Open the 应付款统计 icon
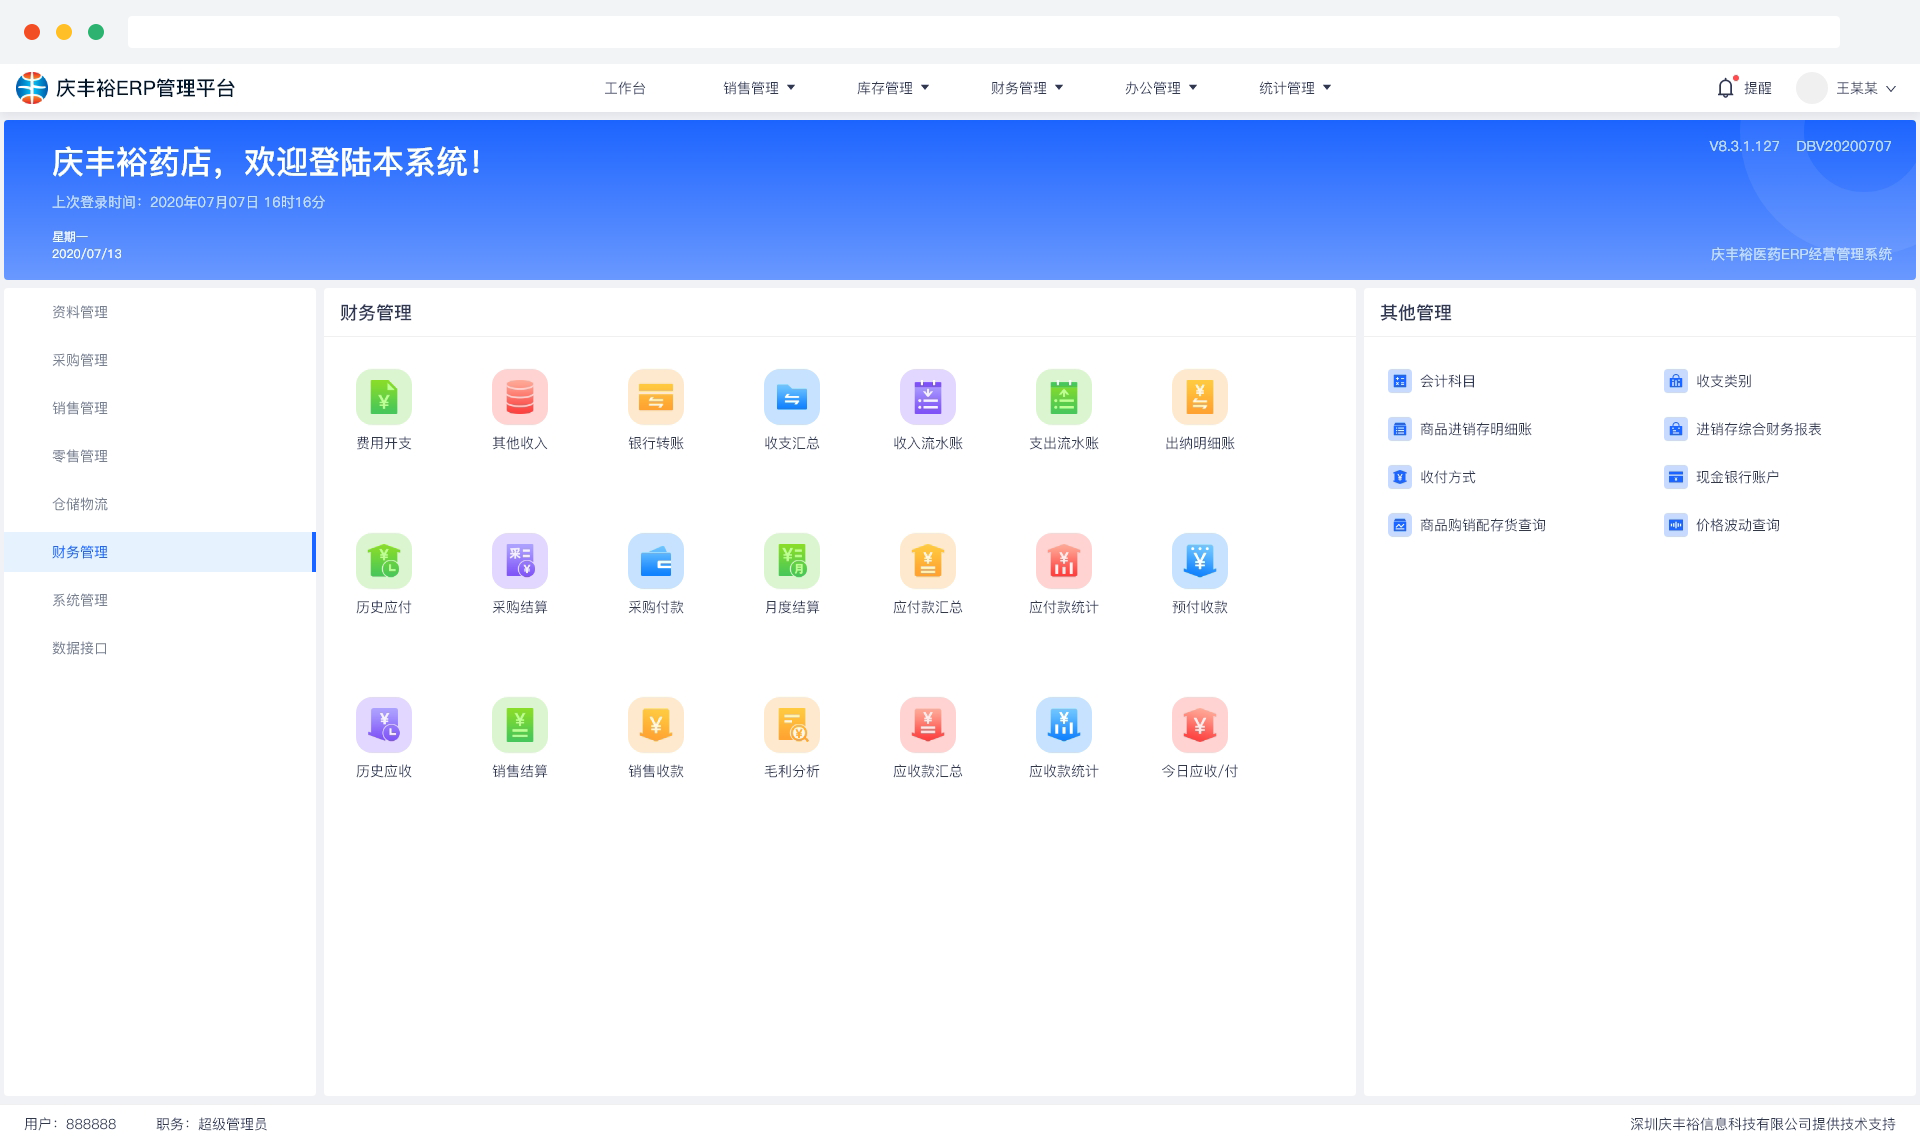 (1064, 561)
